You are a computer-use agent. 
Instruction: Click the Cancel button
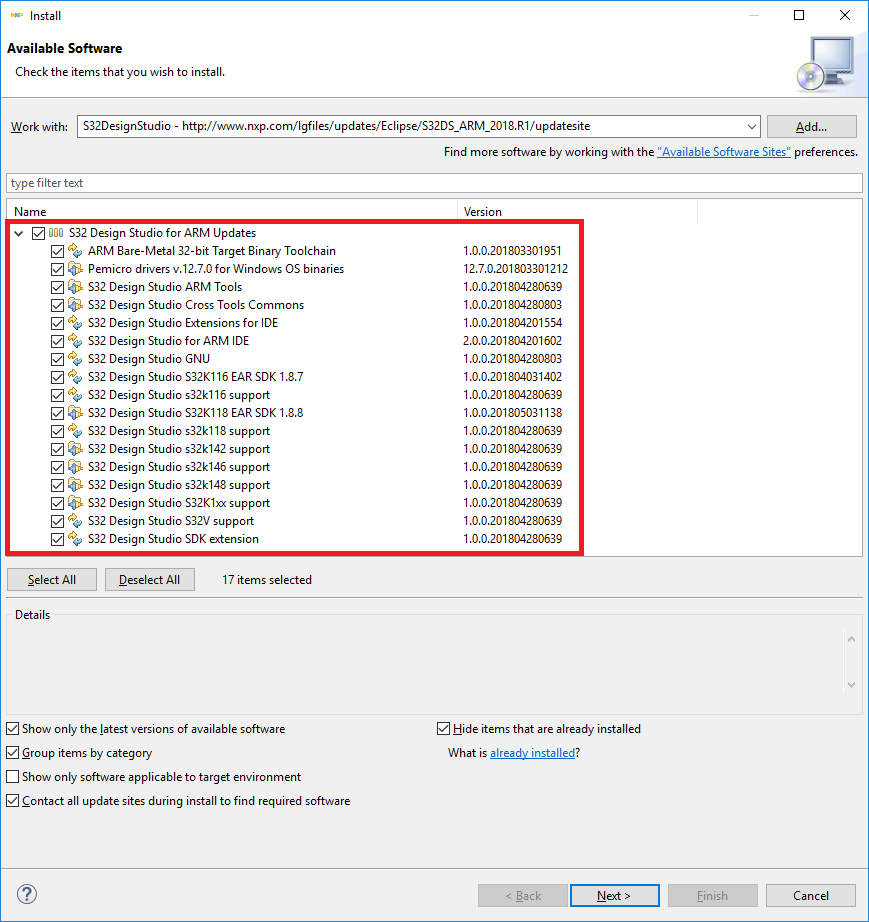[x=811, y=896]
